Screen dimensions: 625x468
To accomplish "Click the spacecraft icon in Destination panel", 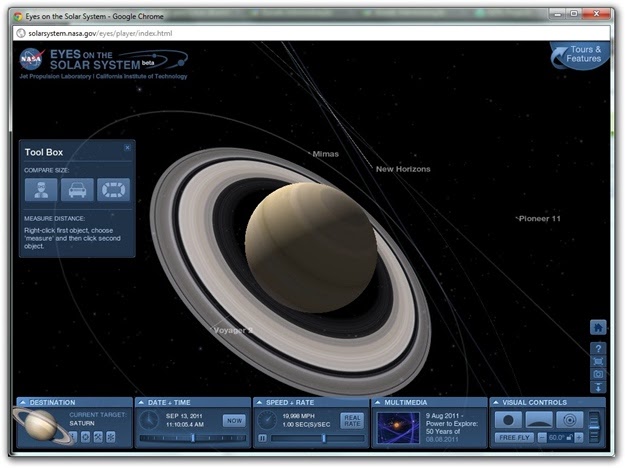I will [x=98, y=437].
